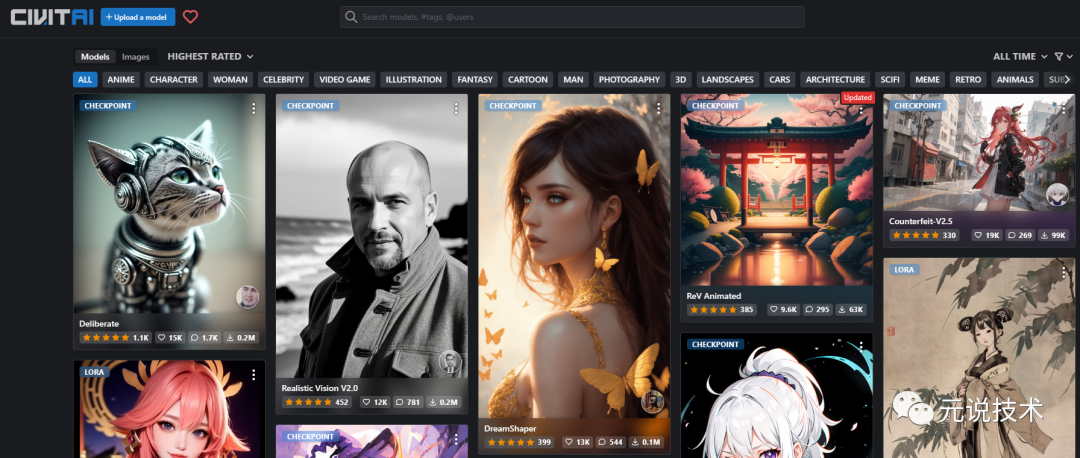Switch to Images view toggle

click(136, 57)
